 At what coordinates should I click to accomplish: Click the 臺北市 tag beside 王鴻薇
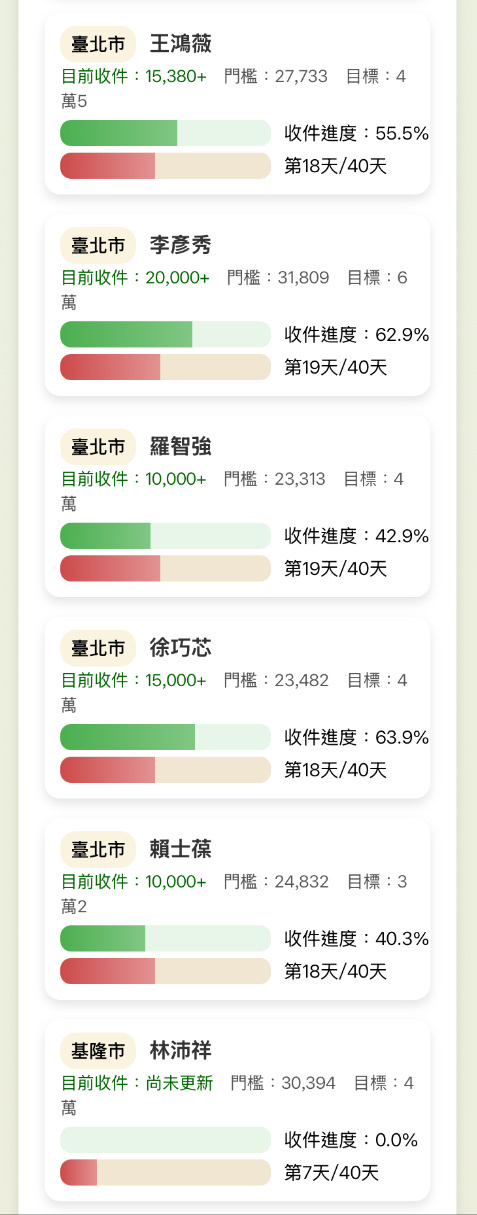pos(98,44)
